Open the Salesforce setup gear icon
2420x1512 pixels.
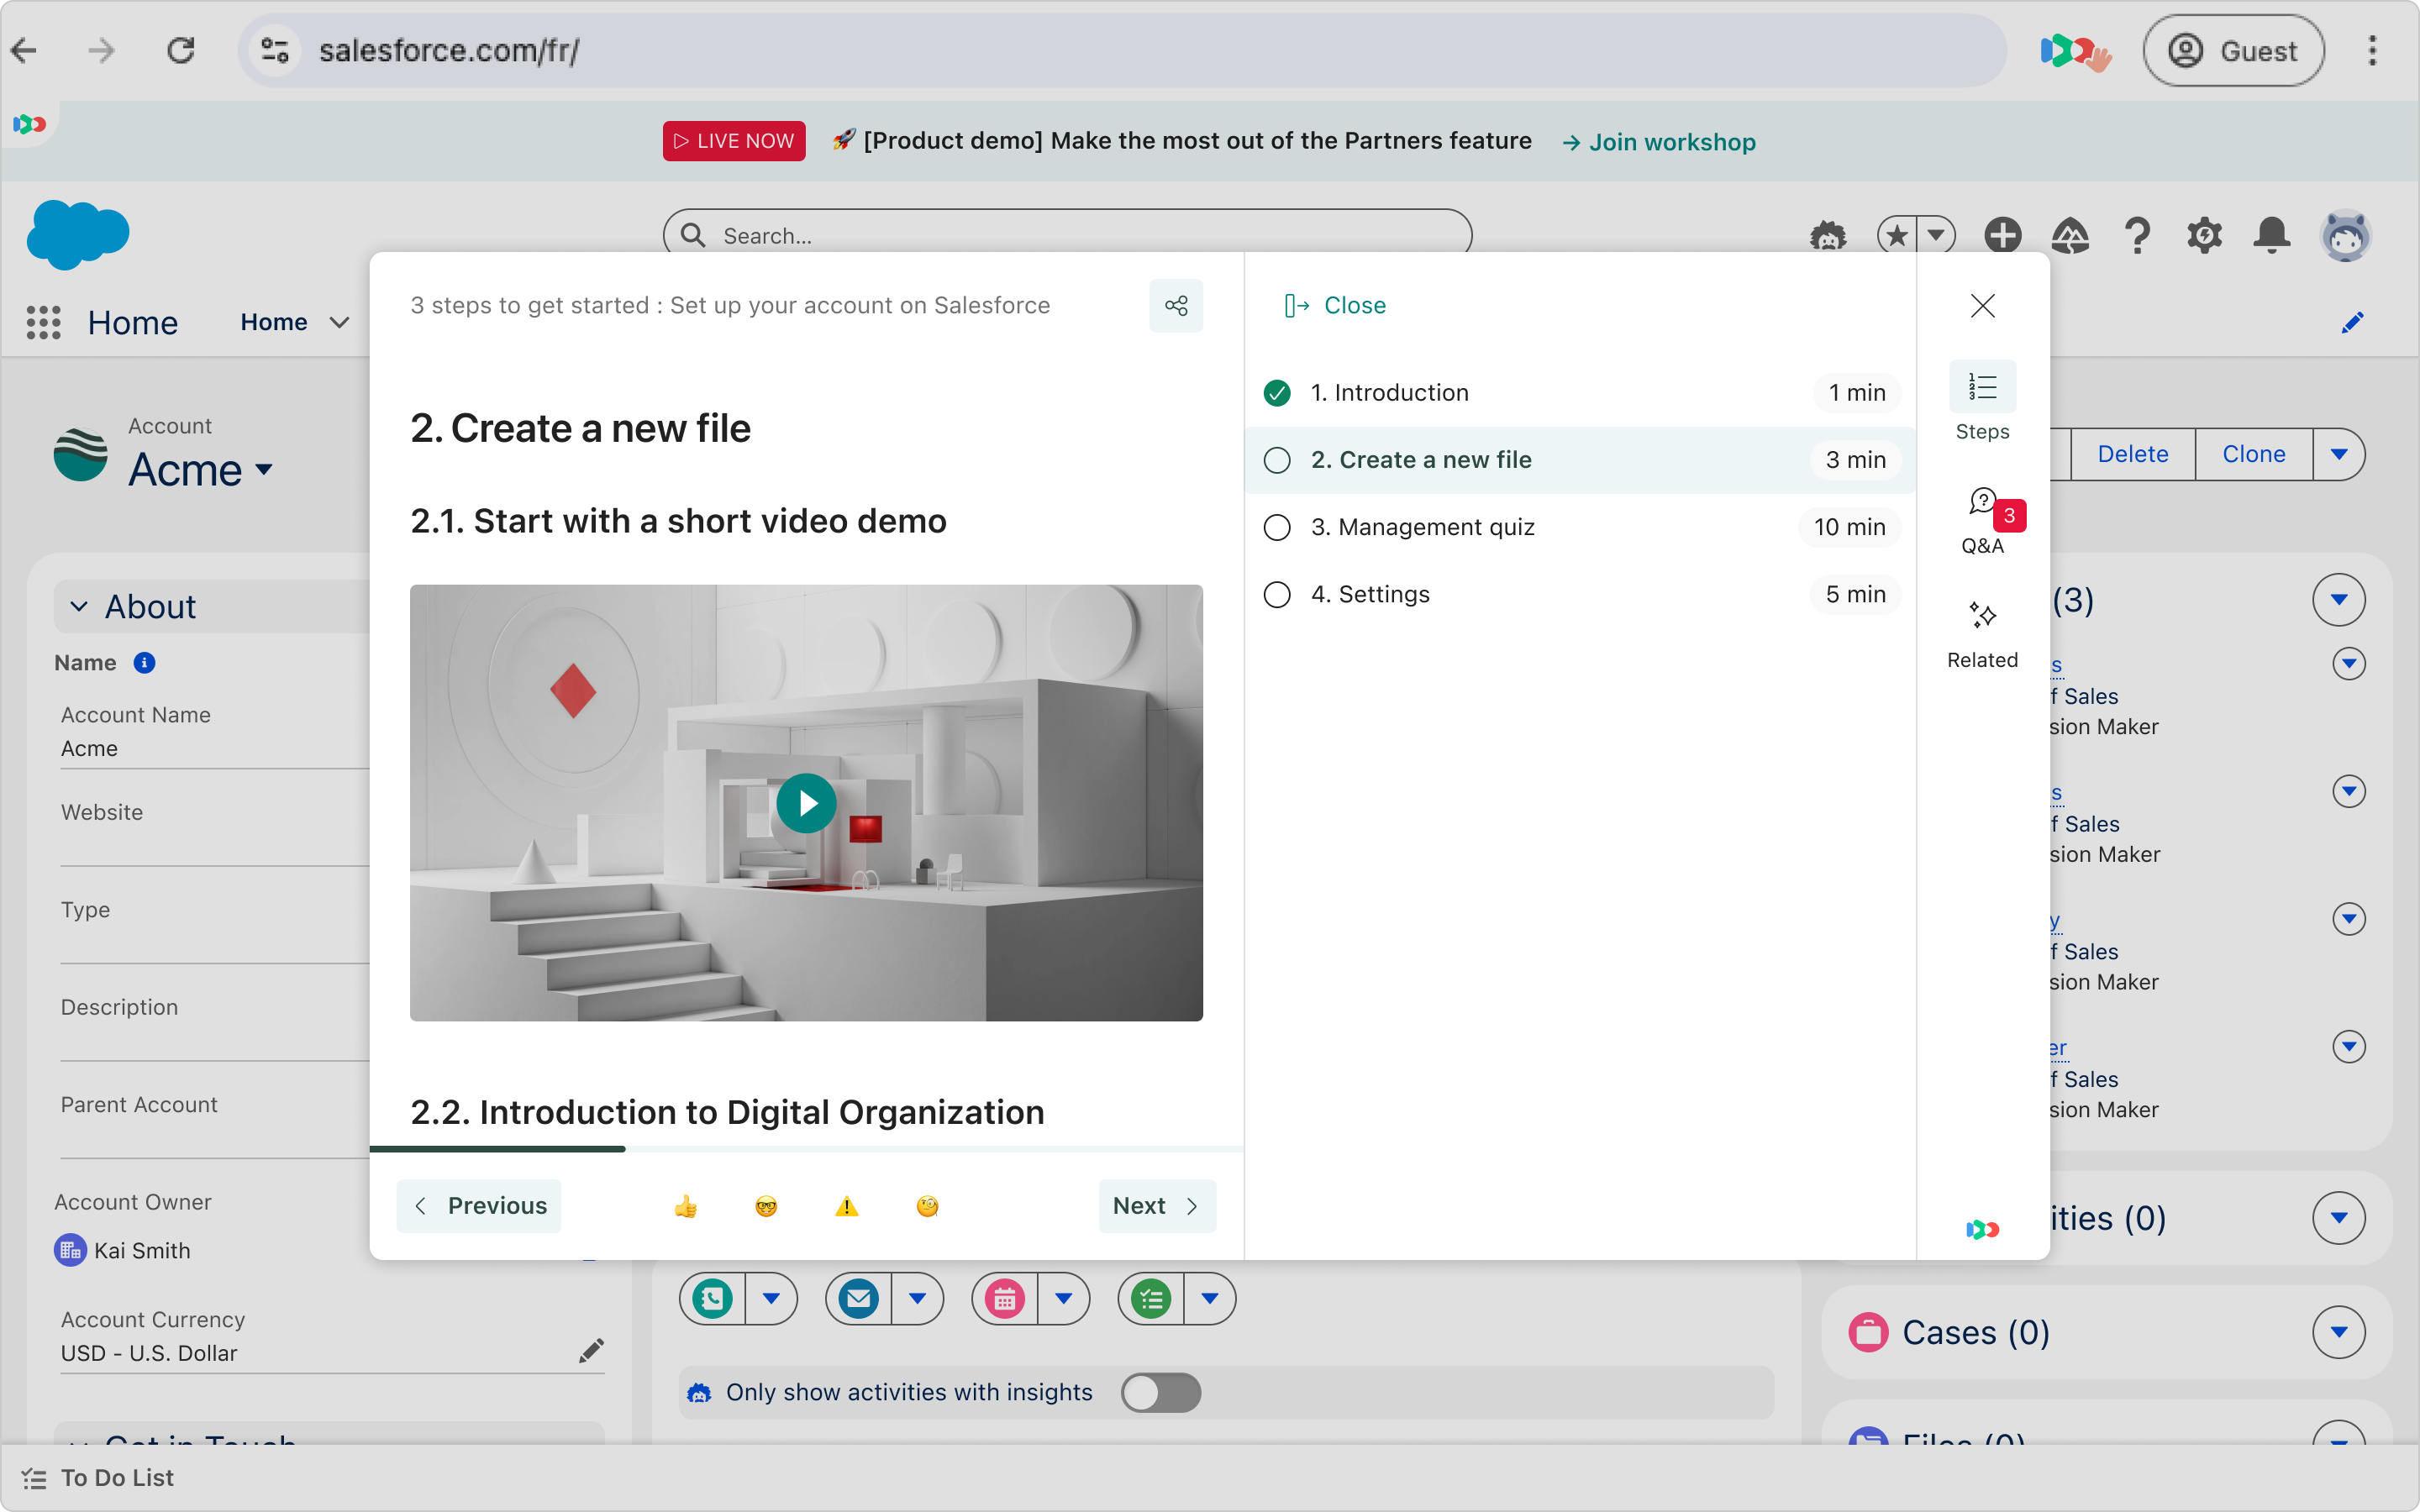click(2204, 236)
